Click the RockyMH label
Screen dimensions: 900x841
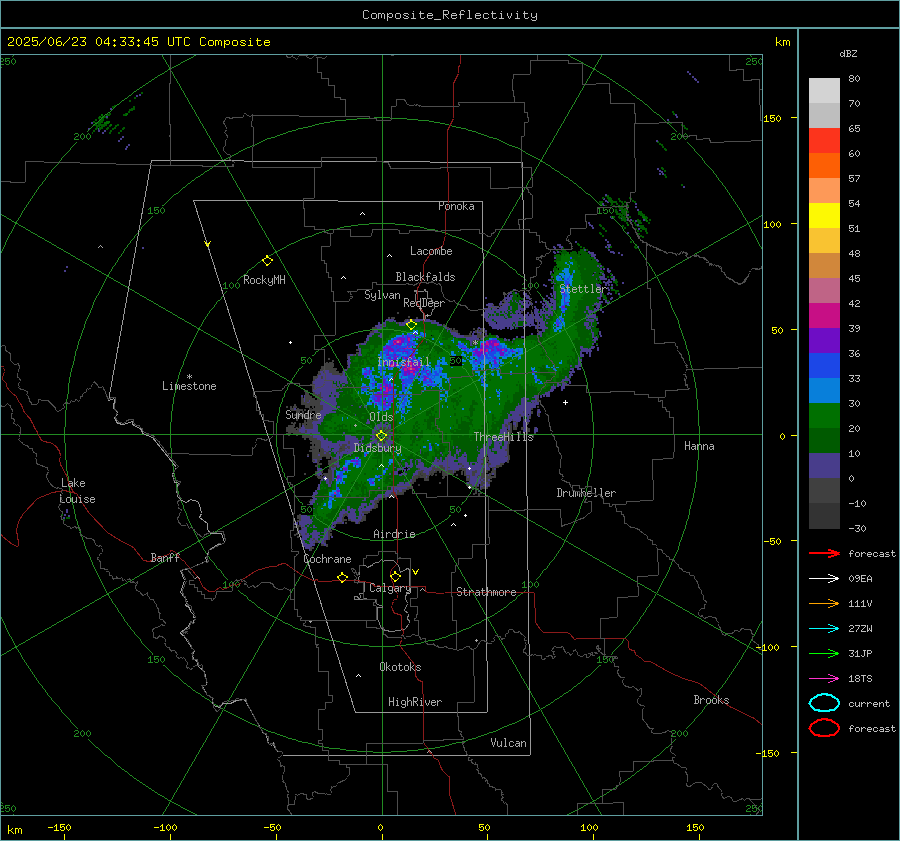(x=264, y=280)
